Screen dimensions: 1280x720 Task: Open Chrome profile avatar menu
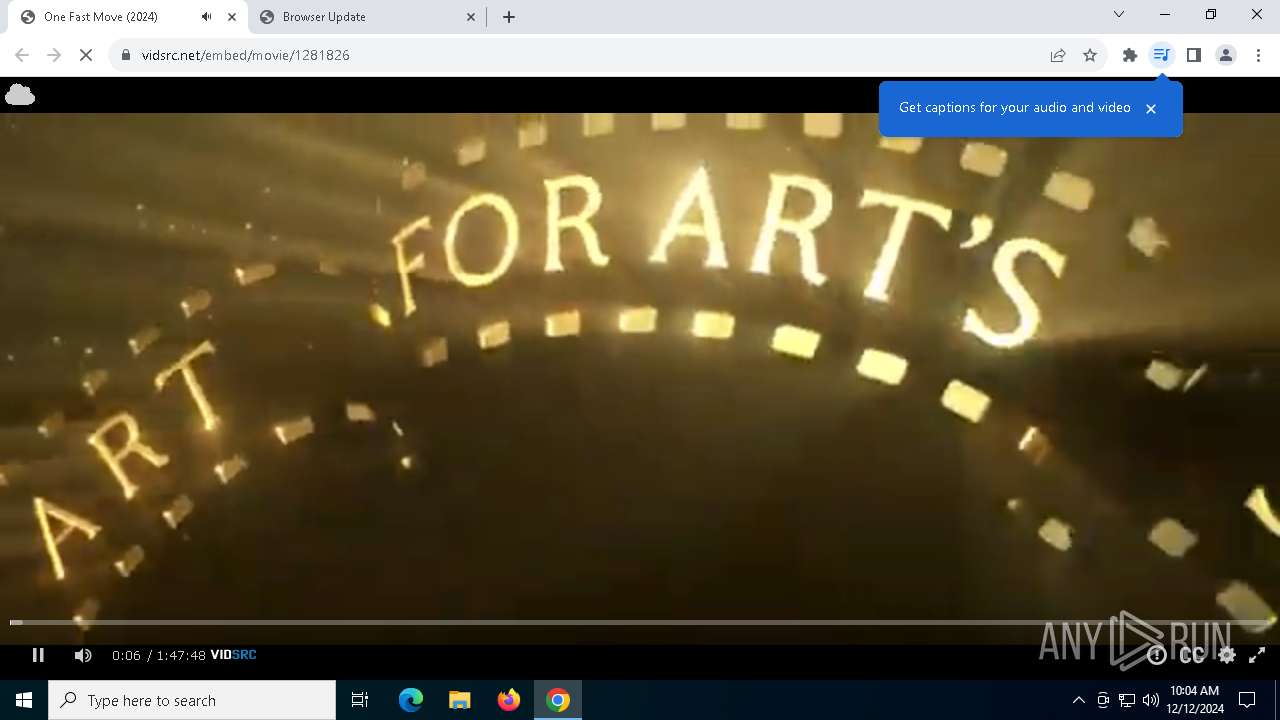[1226, 55]
